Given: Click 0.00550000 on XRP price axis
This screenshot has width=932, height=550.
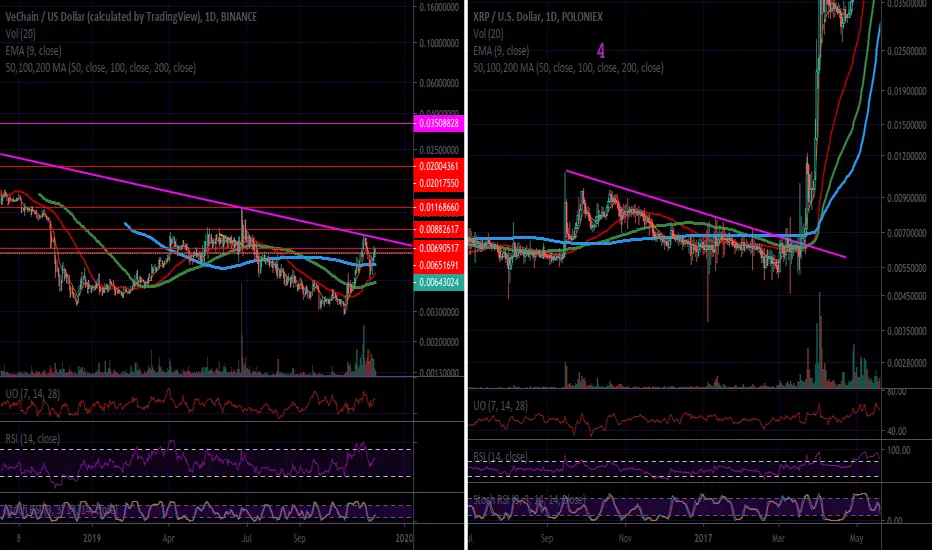Looking at the screenshot, I should [907, 268].
